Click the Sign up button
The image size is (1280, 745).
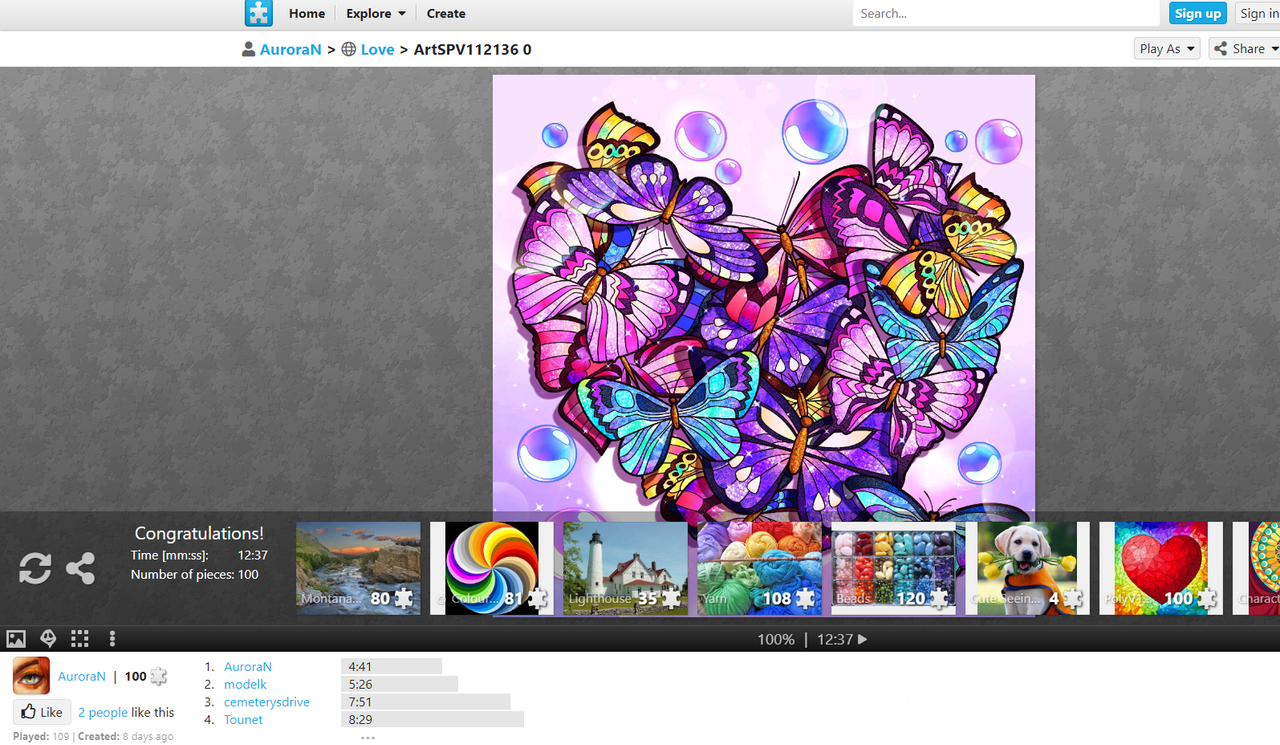pyautogui.click(x=1198, y=13)
